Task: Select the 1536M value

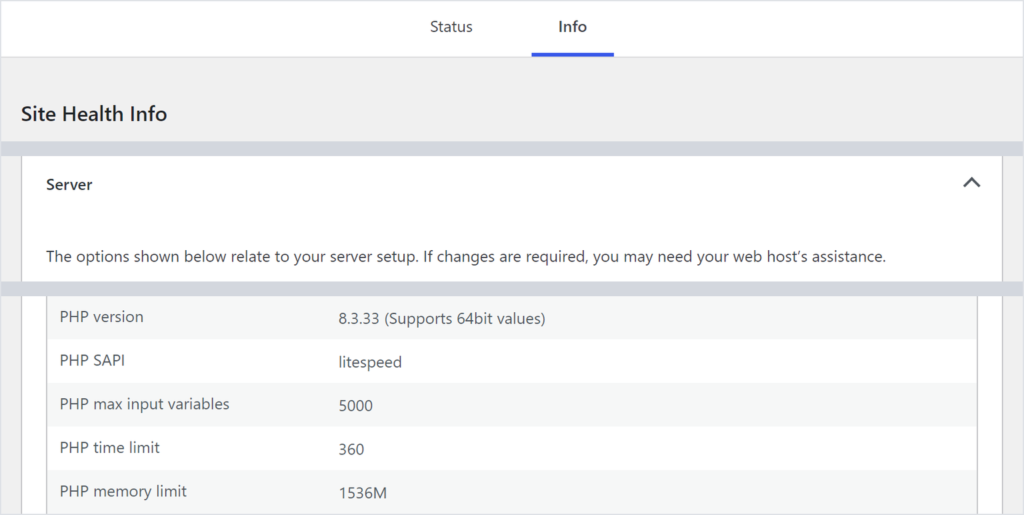Action: (x=362, y=493)
